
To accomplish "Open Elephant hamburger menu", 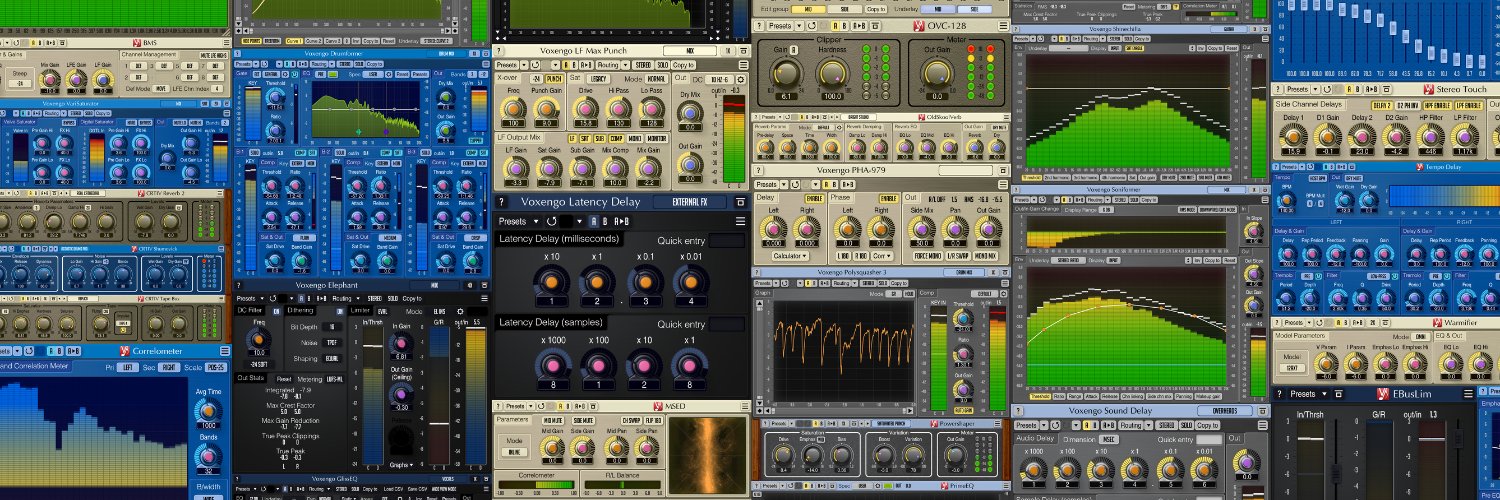I will click(485, 298).
